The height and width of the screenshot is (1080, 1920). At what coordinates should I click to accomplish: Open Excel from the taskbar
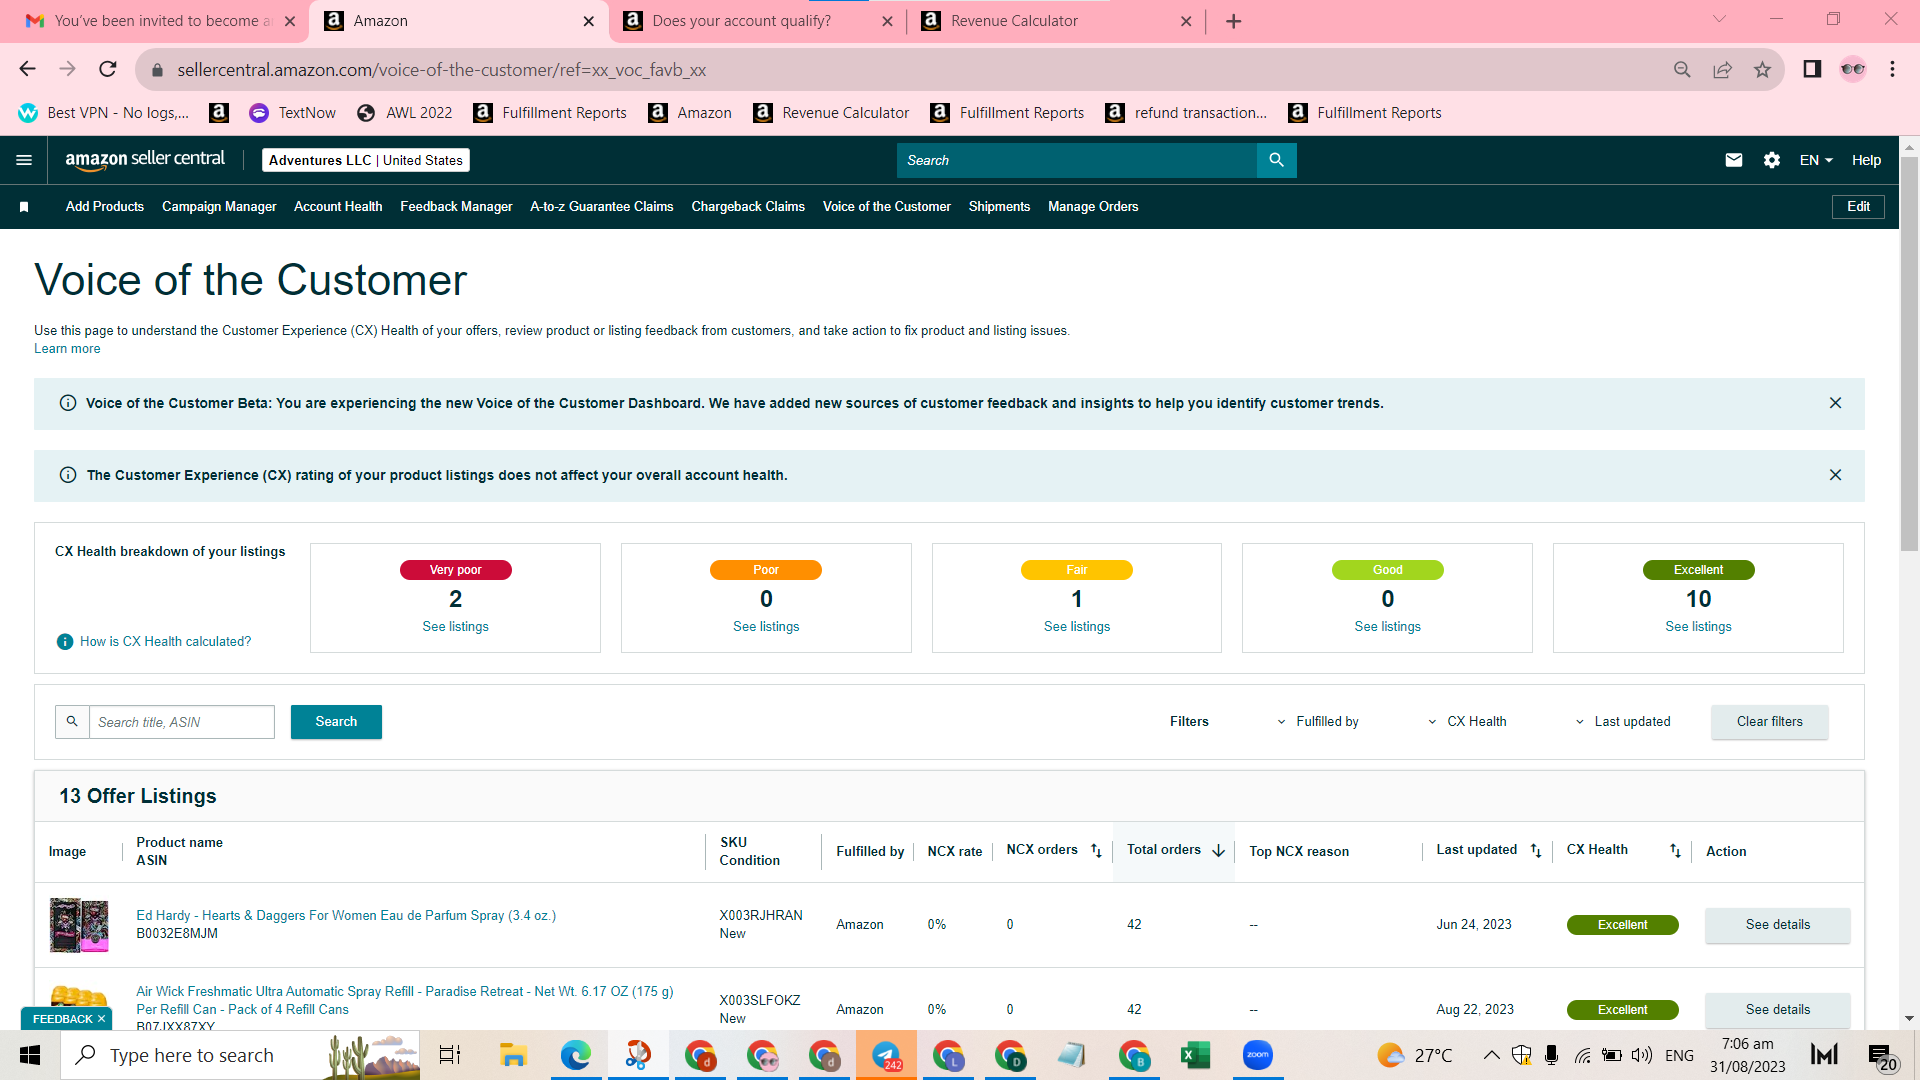click(1196, 1055)
